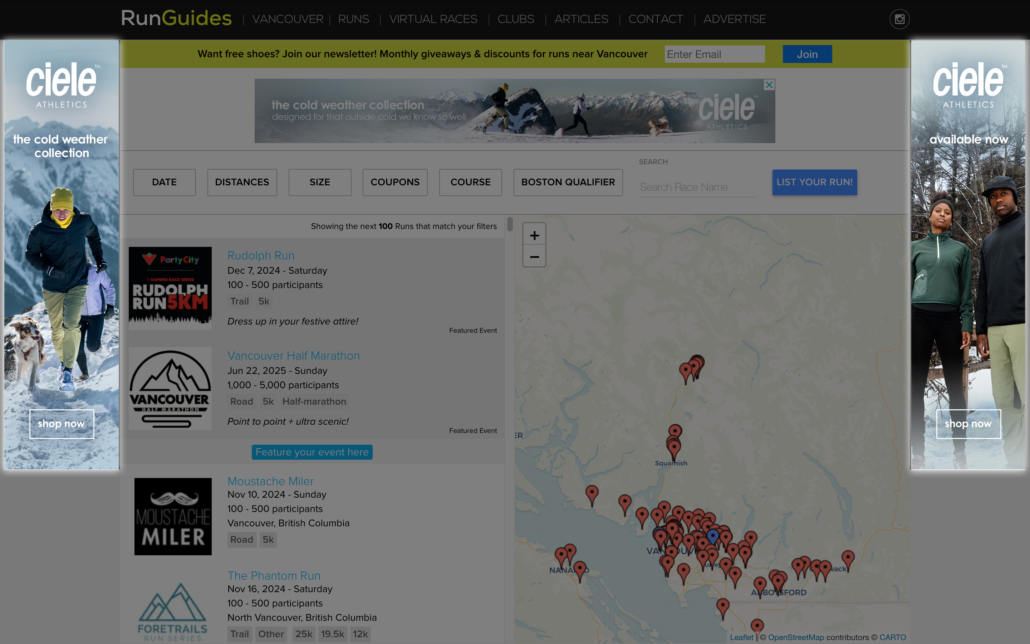
Task: Click the 25k distance tag
Action: pos(303,634)
